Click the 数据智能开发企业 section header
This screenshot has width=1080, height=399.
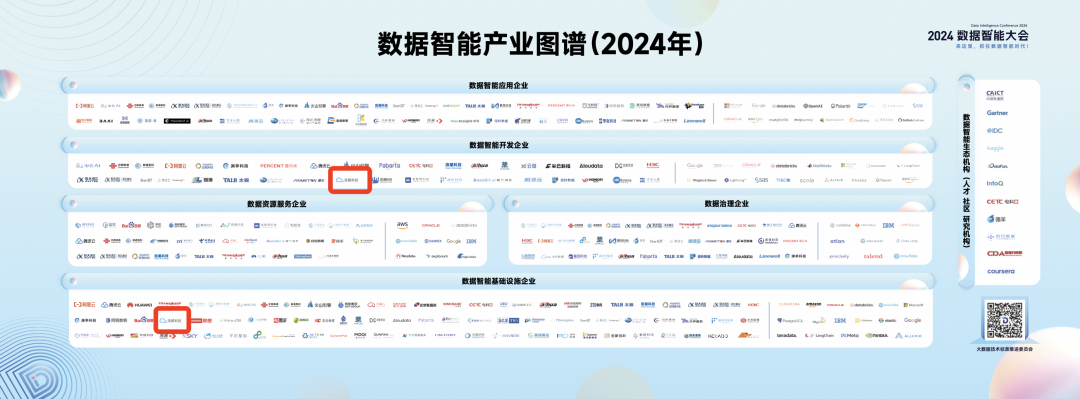tap(499, 145)
